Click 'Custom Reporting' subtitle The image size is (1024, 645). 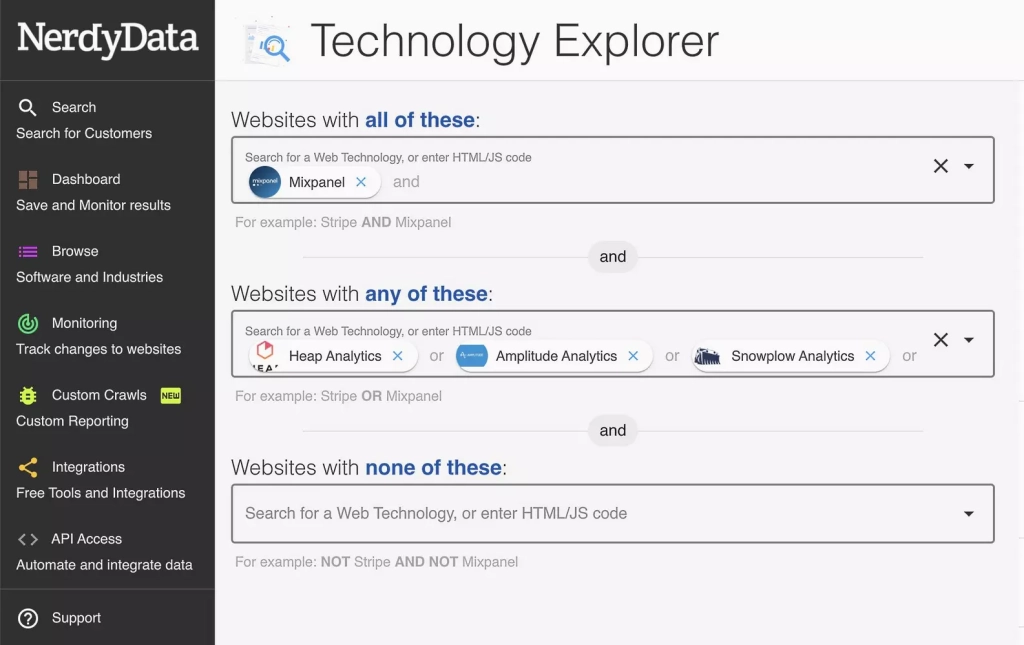pyautogui.click(x=72, y=421)
